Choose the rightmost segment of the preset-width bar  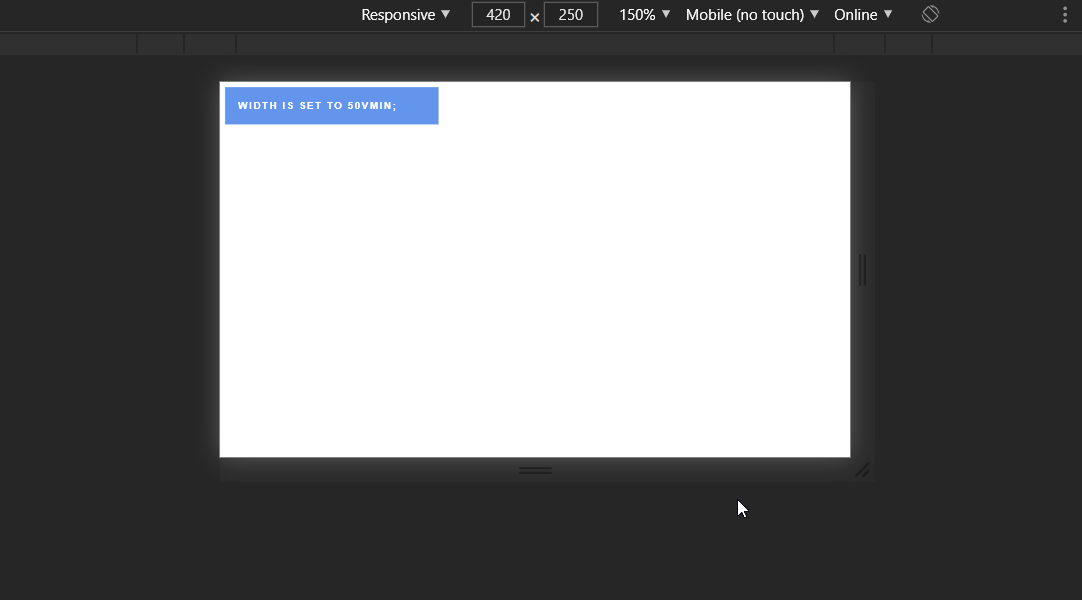point(1006,44)
